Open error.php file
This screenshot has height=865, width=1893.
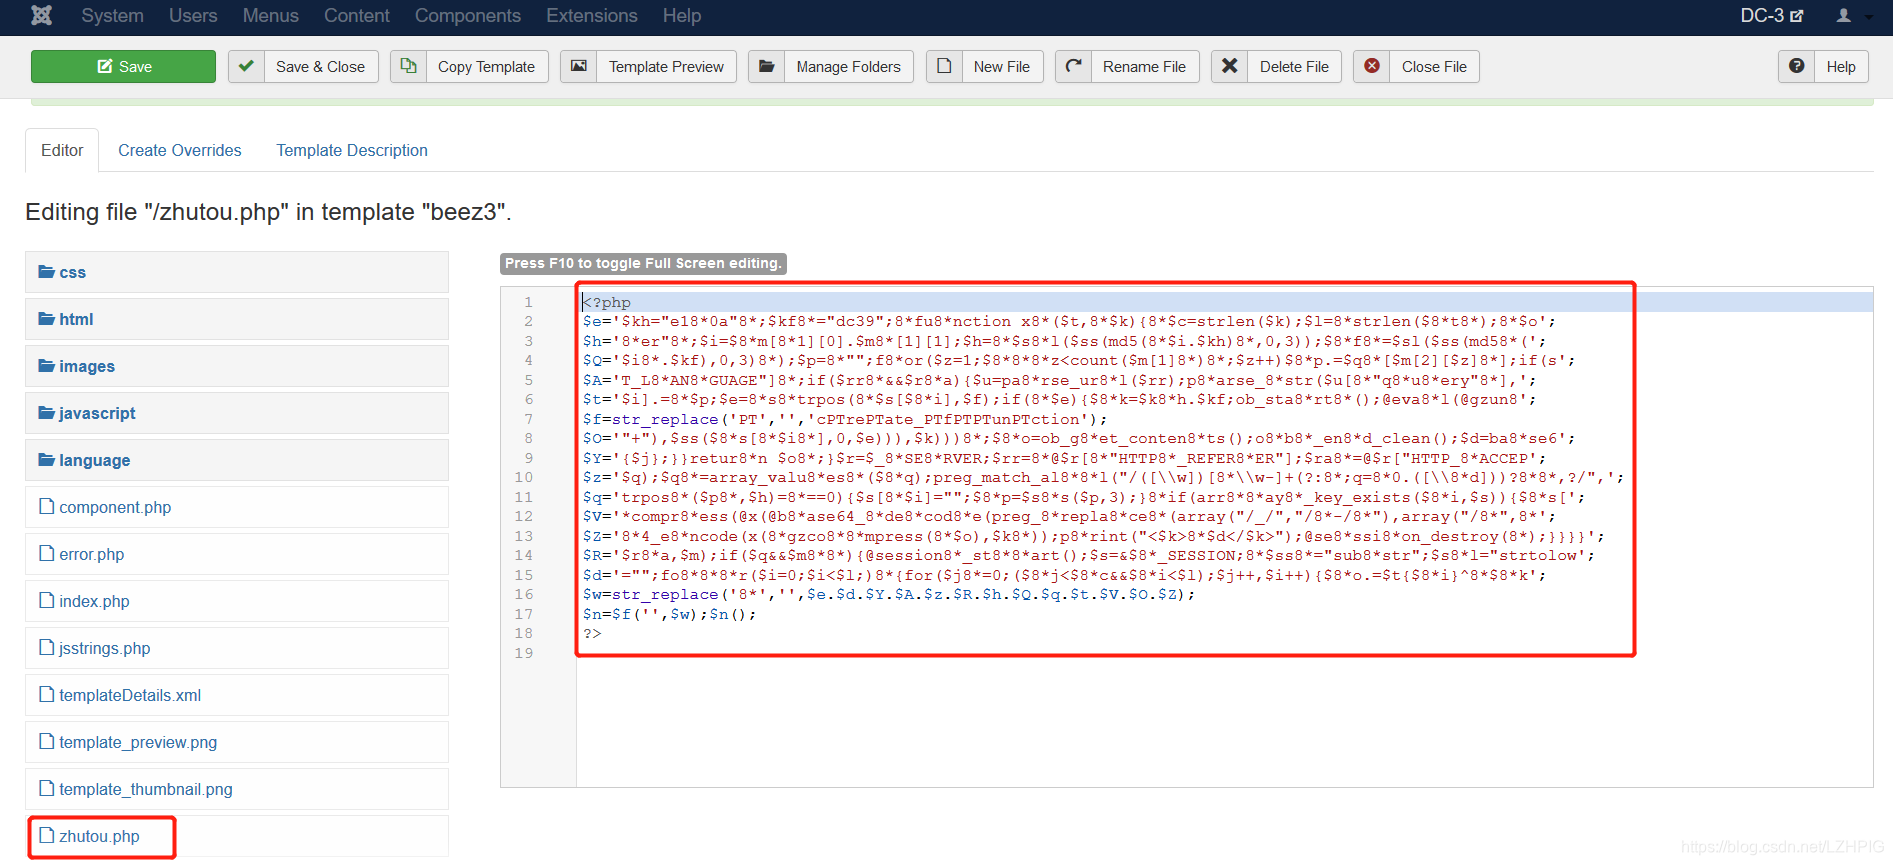click(x=237, y=554)
